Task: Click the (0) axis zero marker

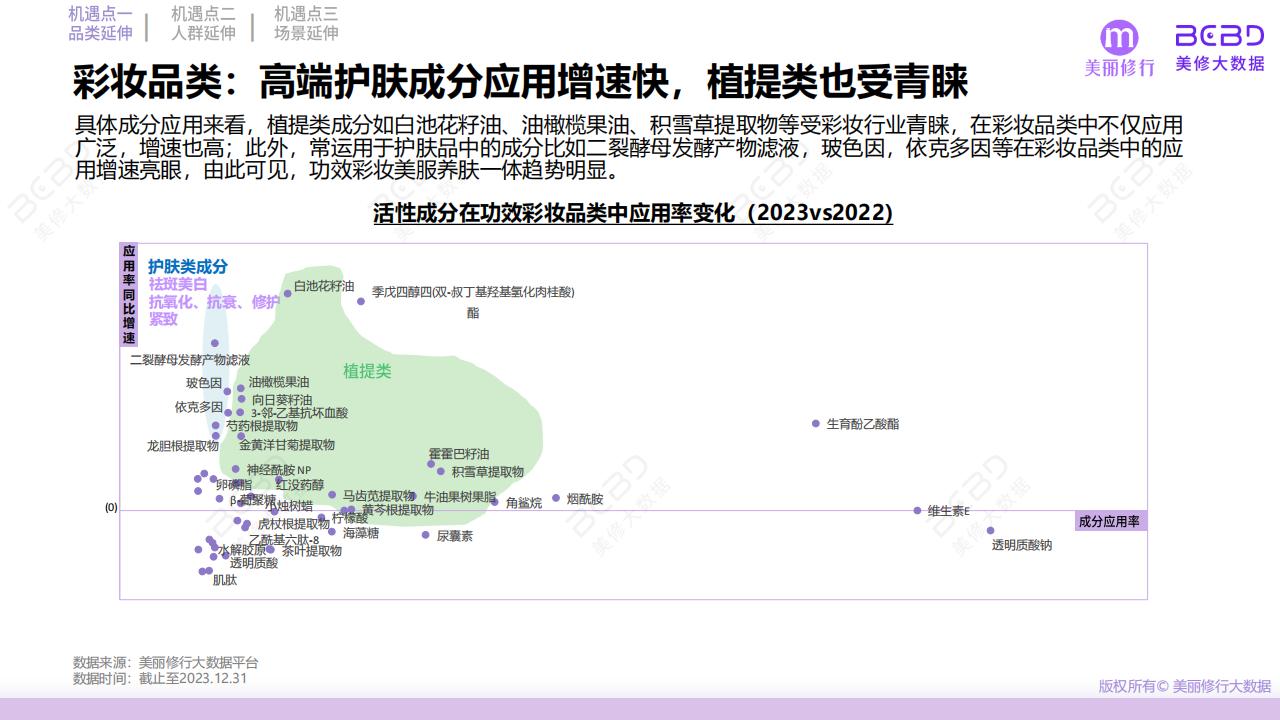Action: point(111,508)
